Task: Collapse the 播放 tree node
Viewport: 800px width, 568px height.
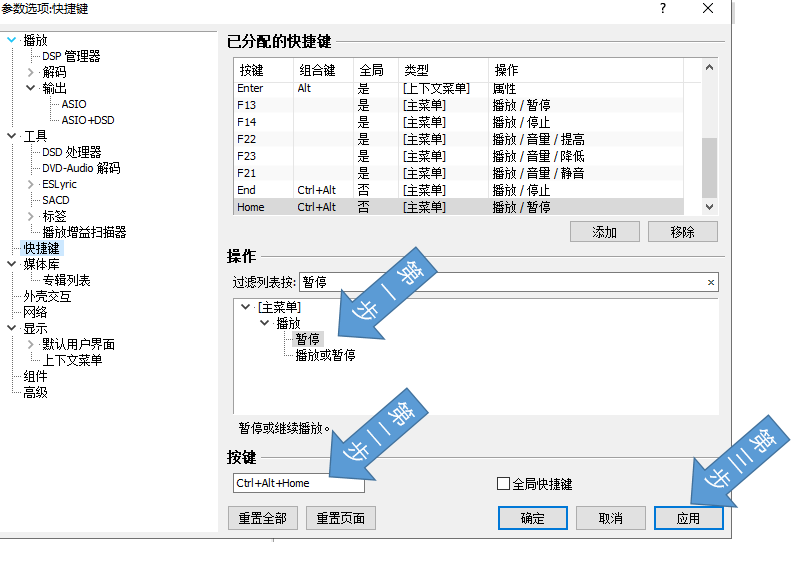Action: [11, 40]
